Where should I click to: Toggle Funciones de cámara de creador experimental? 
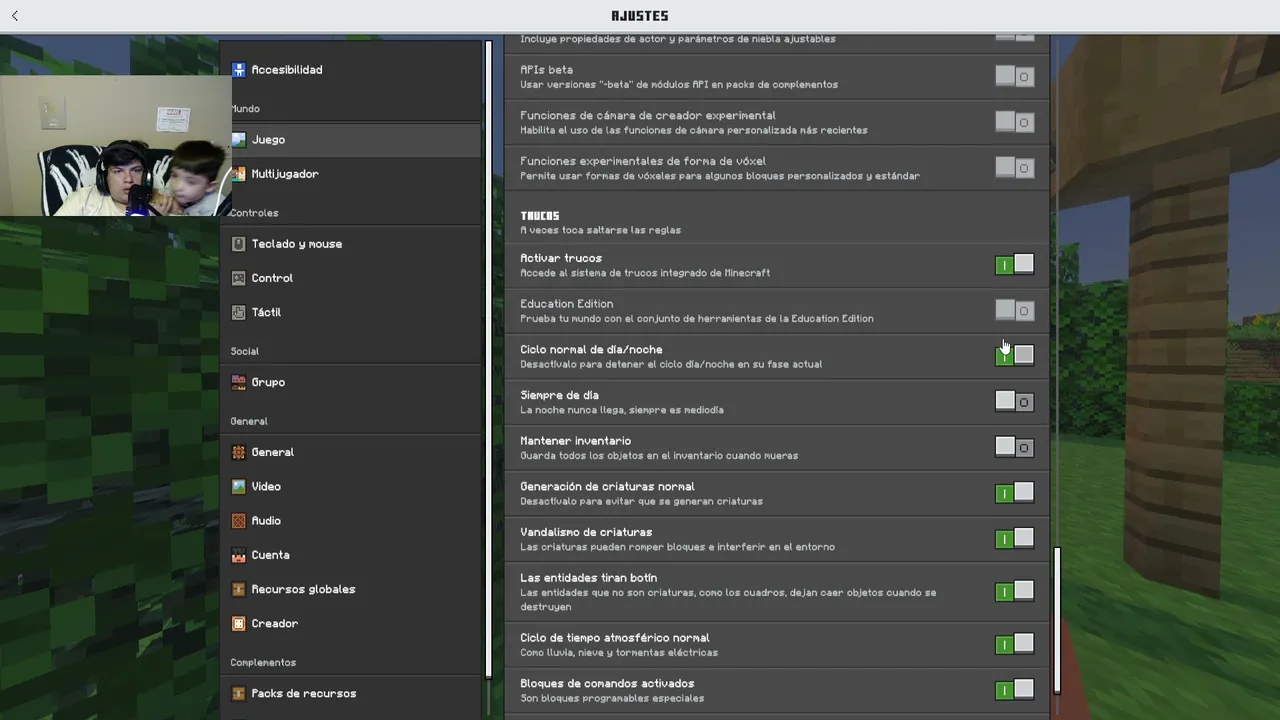pos(1014,122)
